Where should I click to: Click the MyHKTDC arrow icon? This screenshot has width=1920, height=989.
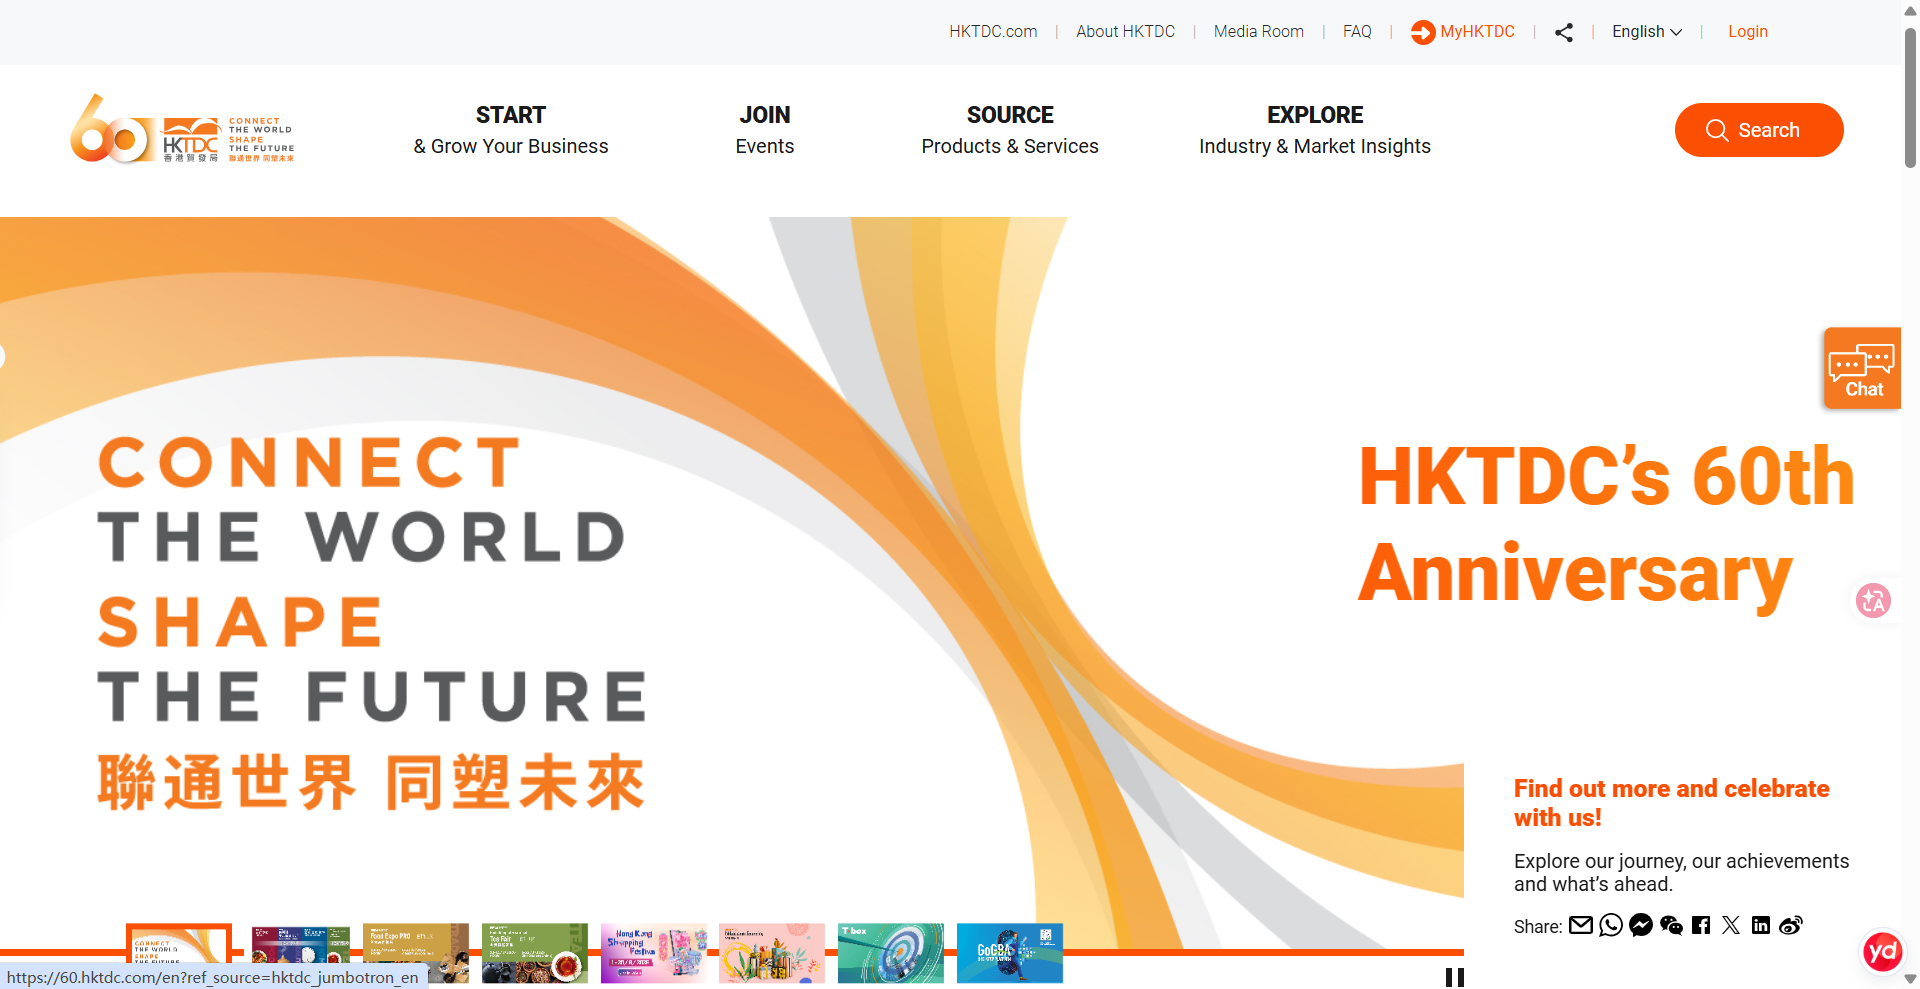(x=1423, y=32)
